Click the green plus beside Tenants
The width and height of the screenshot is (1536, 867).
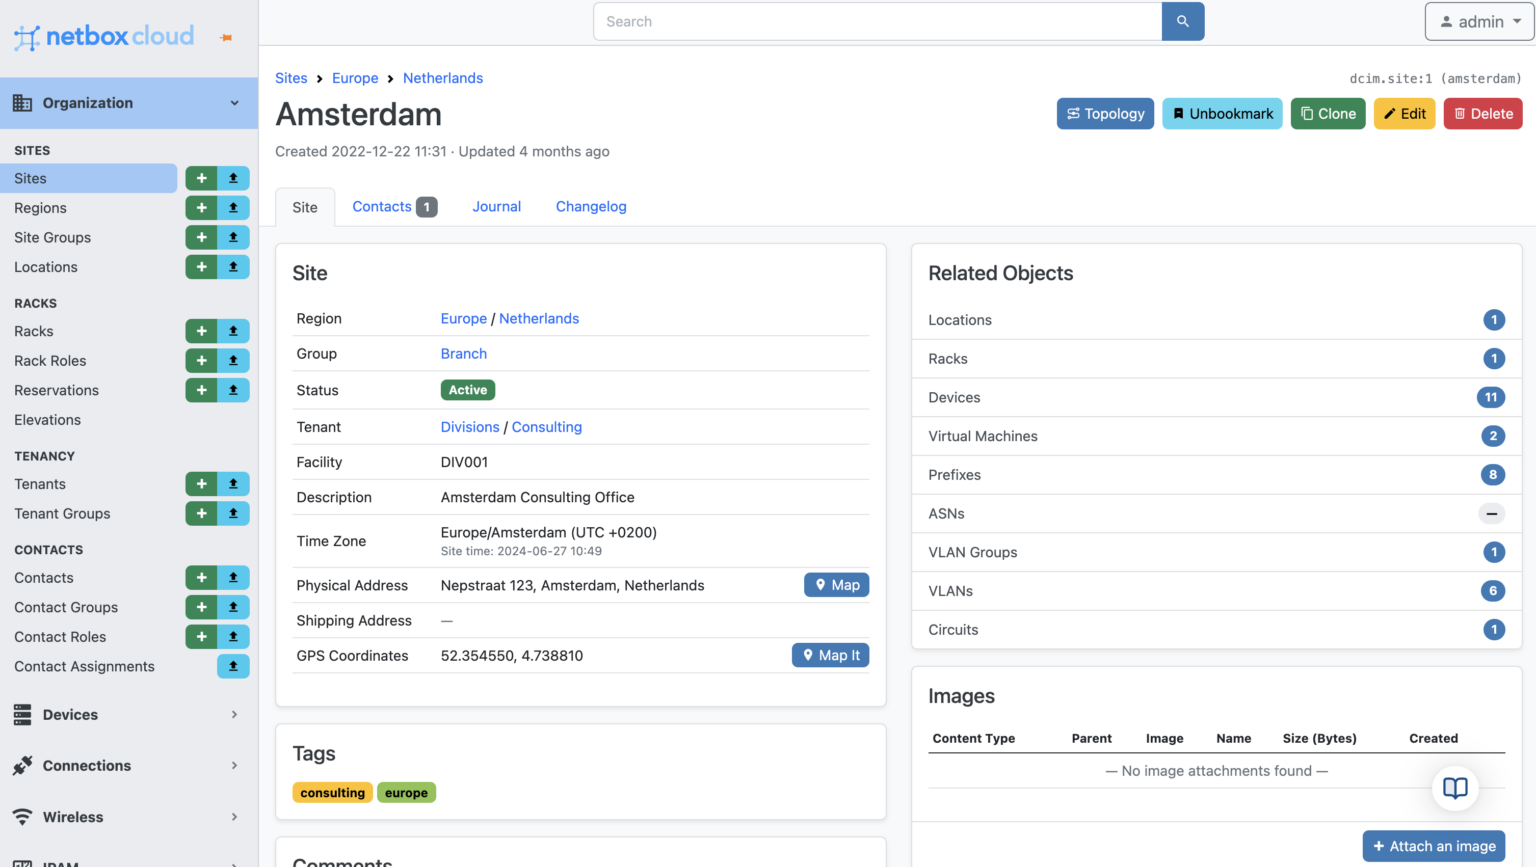(201, 484)
